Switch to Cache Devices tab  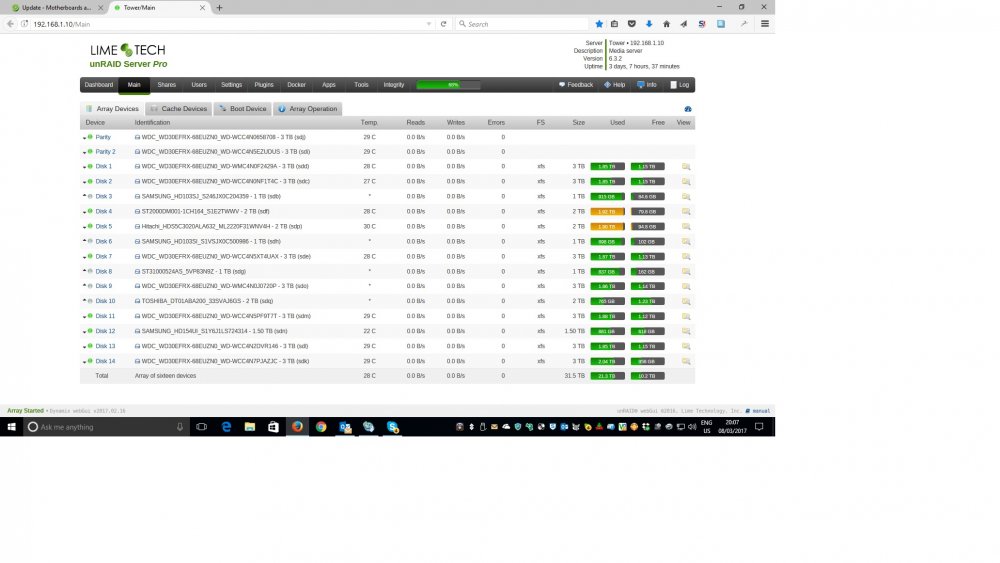click(x=179, y=109)
